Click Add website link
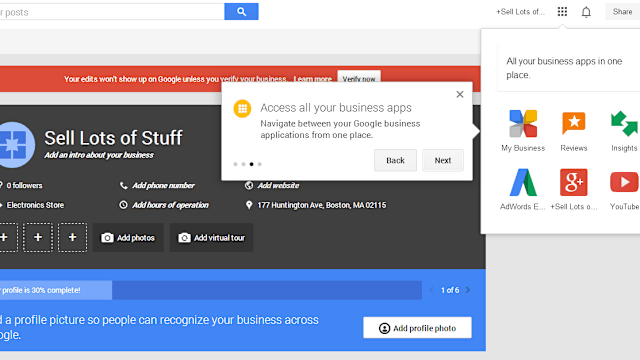 (x=278, y=186)
